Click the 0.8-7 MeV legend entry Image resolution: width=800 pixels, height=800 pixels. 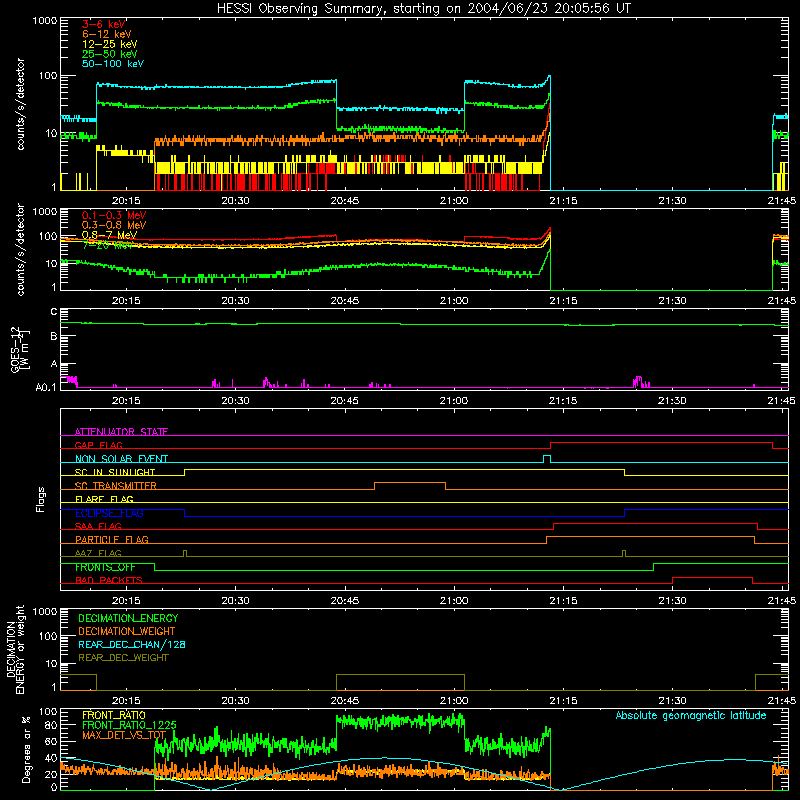109,235
